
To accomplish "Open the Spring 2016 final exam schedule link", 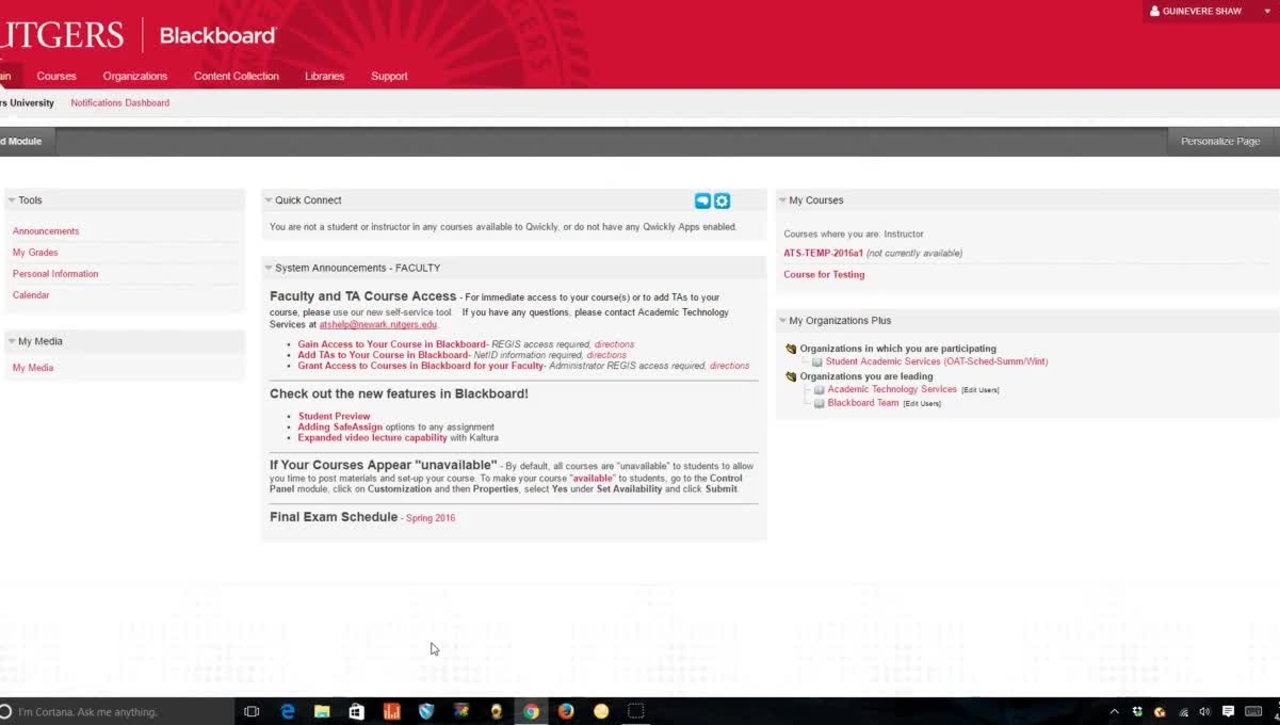I will (430, 518).
